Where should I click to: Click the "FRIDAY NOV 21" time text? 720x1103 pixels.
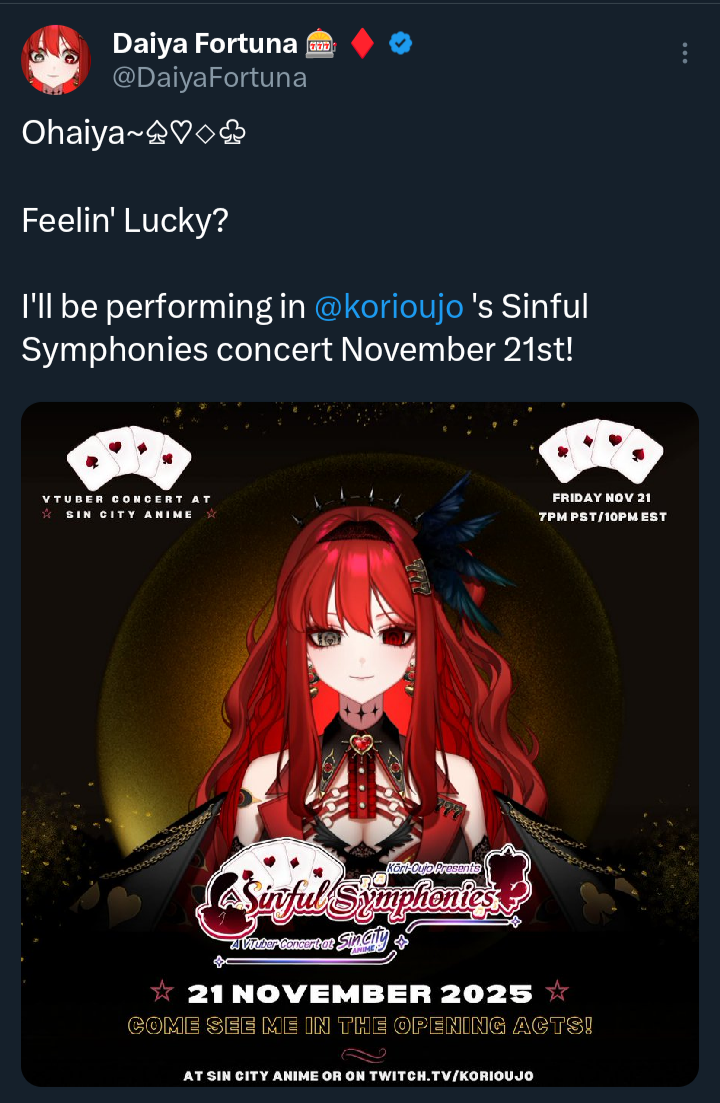coord(602,498)
